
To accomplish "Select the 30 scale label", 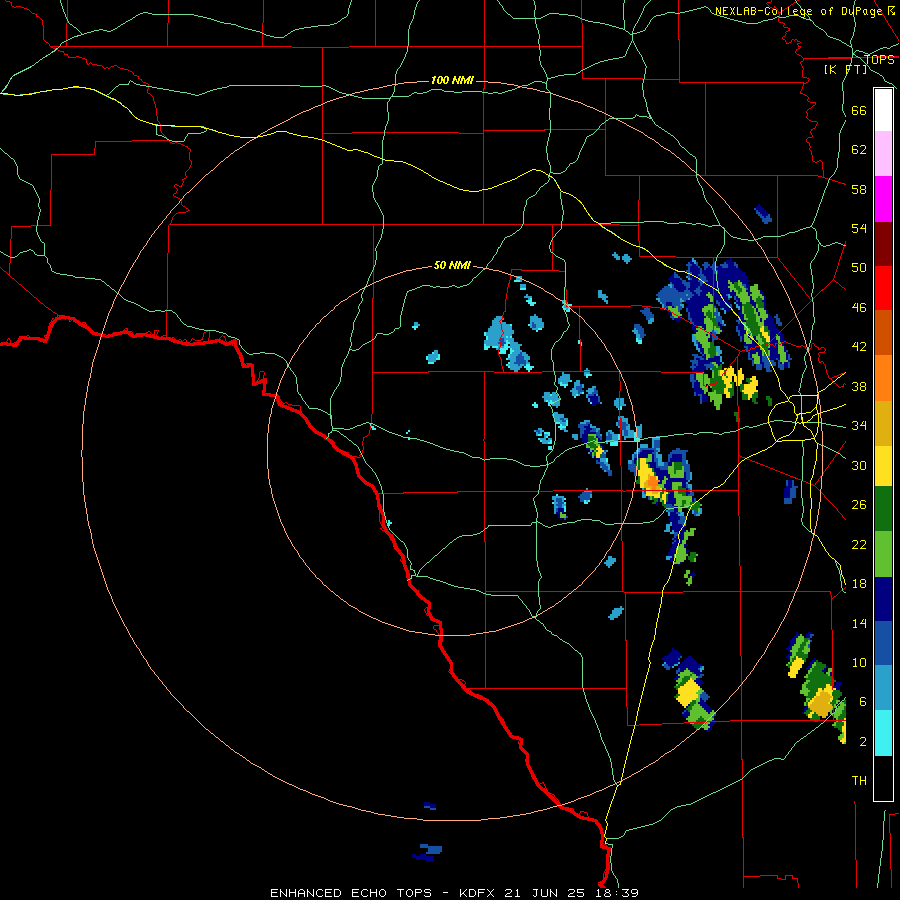I will coord(859,465).
